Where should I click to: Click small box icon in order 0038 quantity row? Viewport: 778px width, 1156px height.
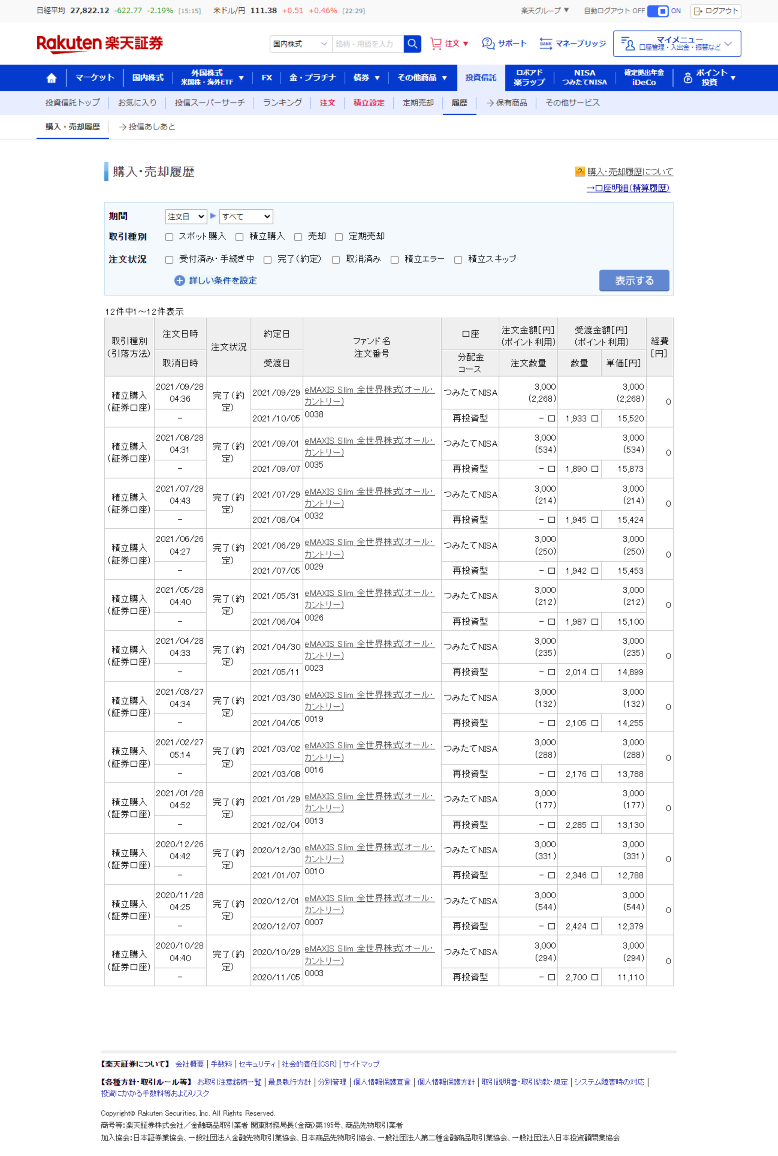pyautogui.click(x=551, y=418)
